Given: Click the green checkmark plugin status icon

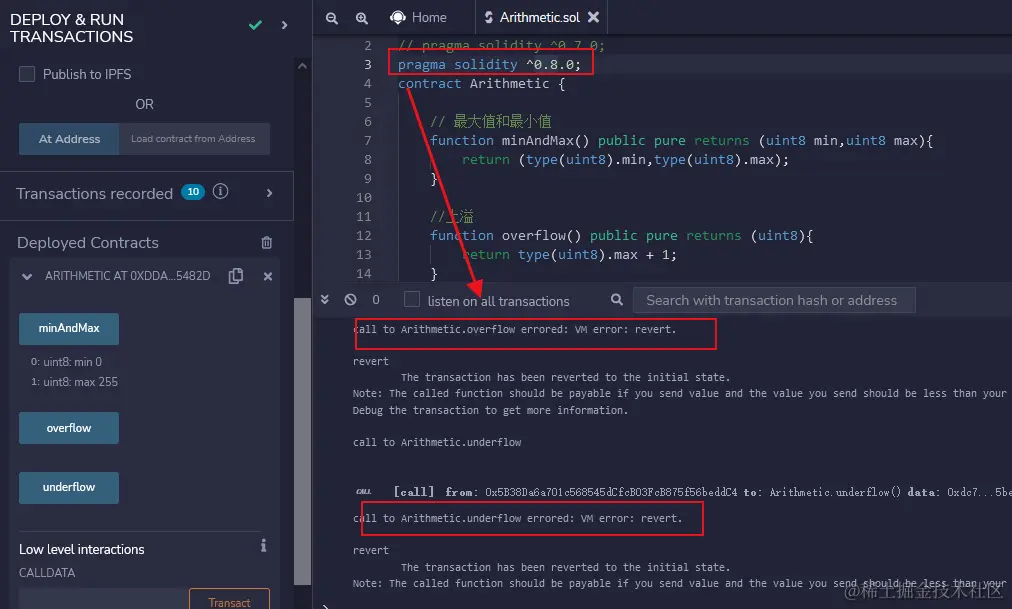Looking at the screenshot, I should tap(256, 25).
